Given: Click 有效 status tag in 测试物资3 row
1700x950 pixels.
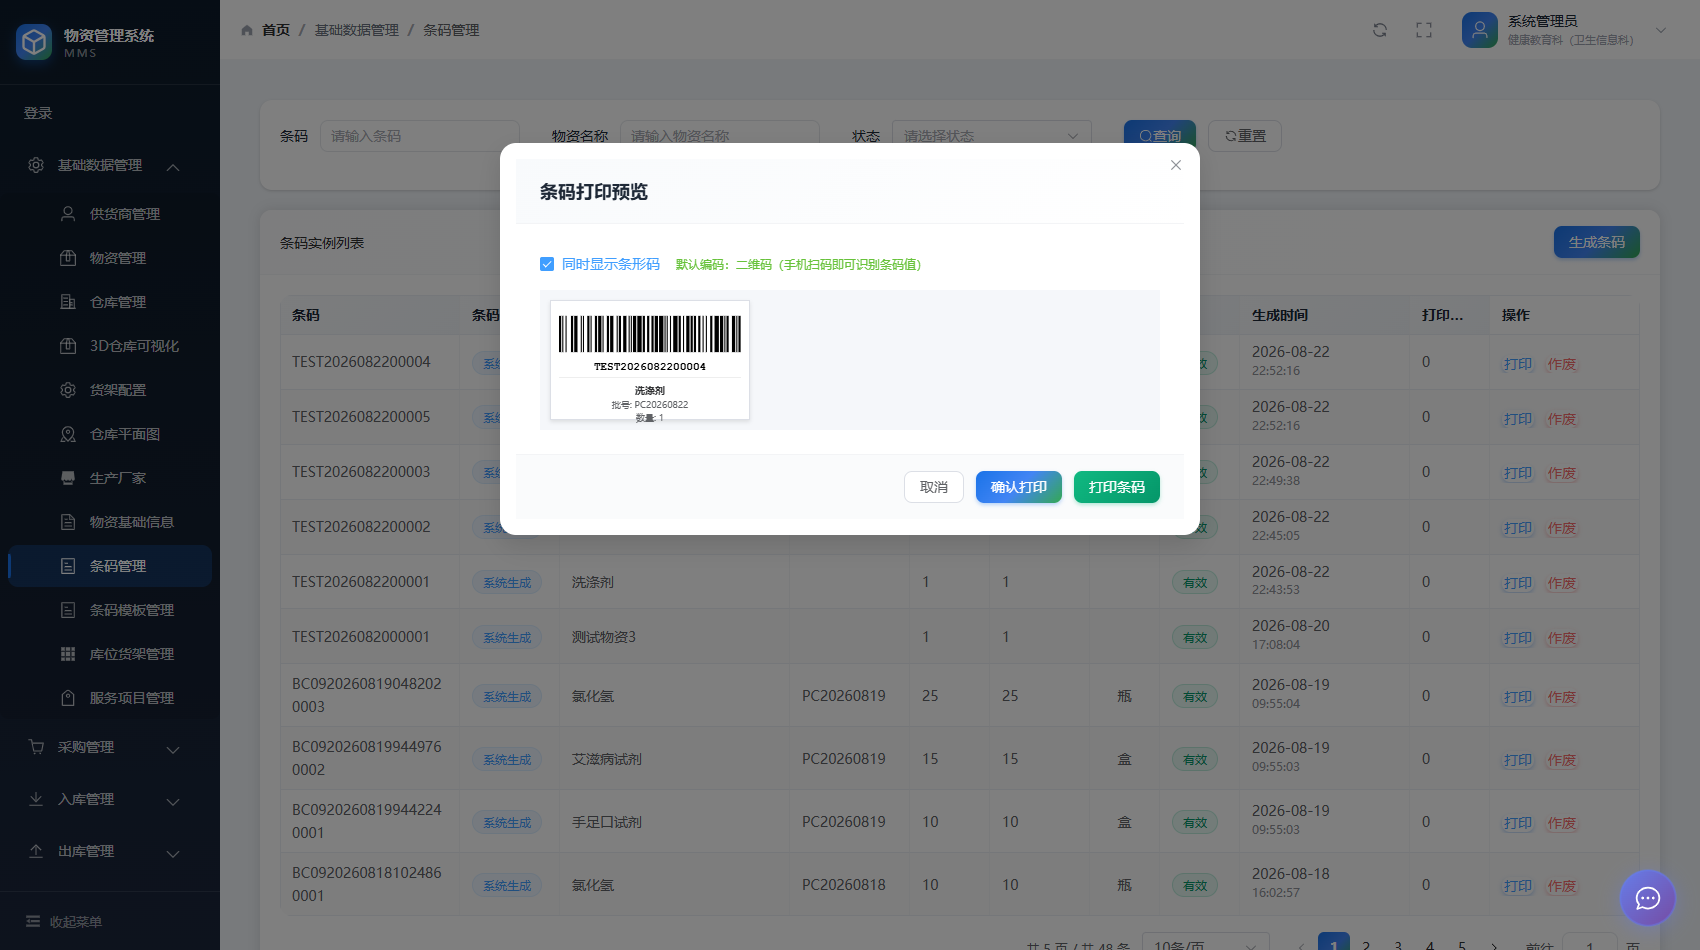Looking at the screenshot, I should 1195,638.
